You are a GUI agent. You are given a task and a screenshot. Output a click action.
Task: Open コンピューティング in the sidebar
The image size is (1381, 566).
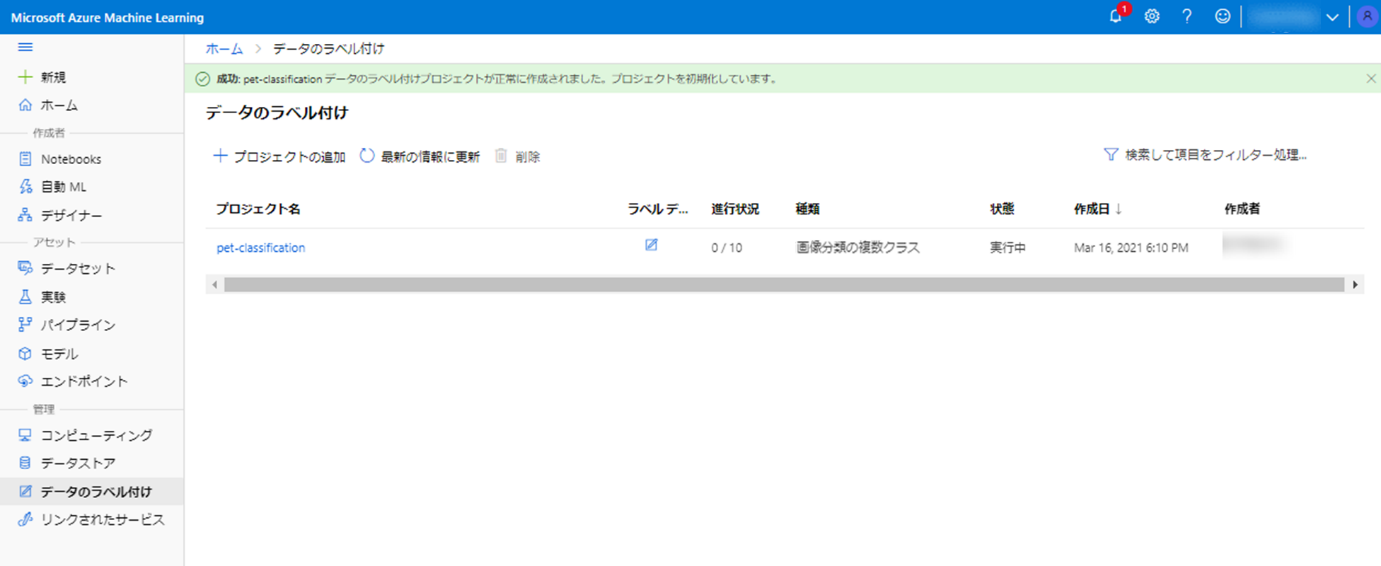pyautogui.click(x=86, y=436)
